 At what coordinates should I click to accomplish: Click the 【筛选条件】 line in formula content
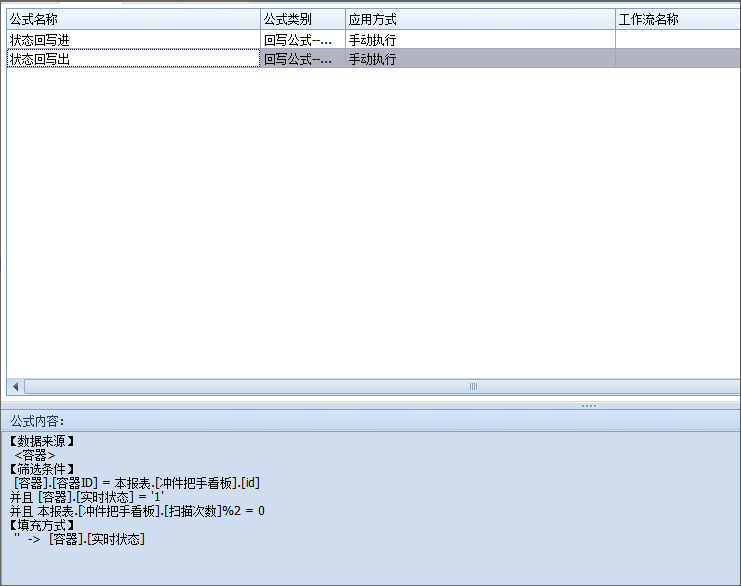42,469
